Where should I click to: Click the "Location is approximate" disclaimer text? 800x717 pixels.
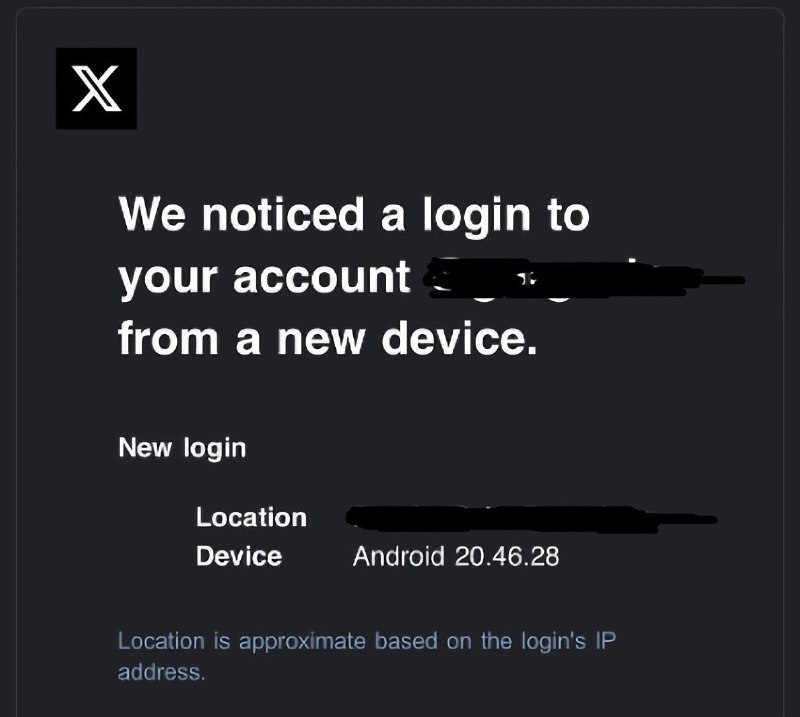click(x=367, y=656)
